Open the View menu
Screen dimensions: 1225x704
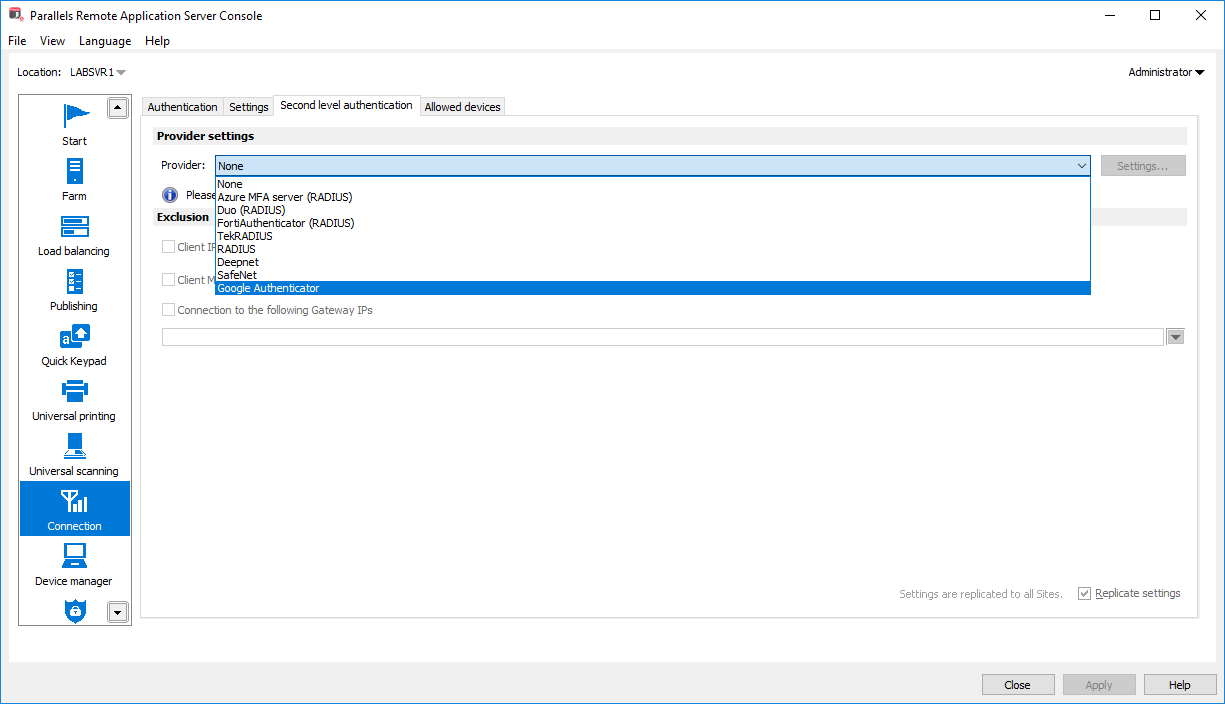[x=53, y=41]
